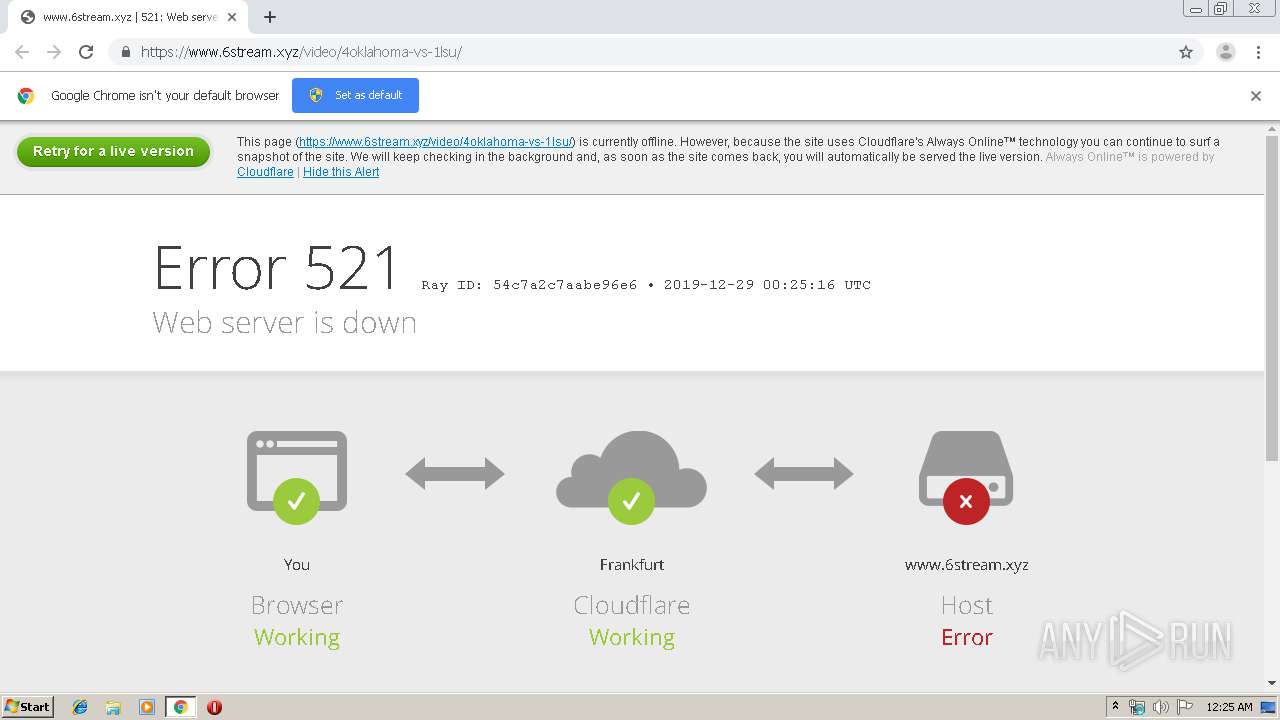The image size is (1280, 720).
Task: Click the padlock site info icon
Action: [x=125, y=52]
